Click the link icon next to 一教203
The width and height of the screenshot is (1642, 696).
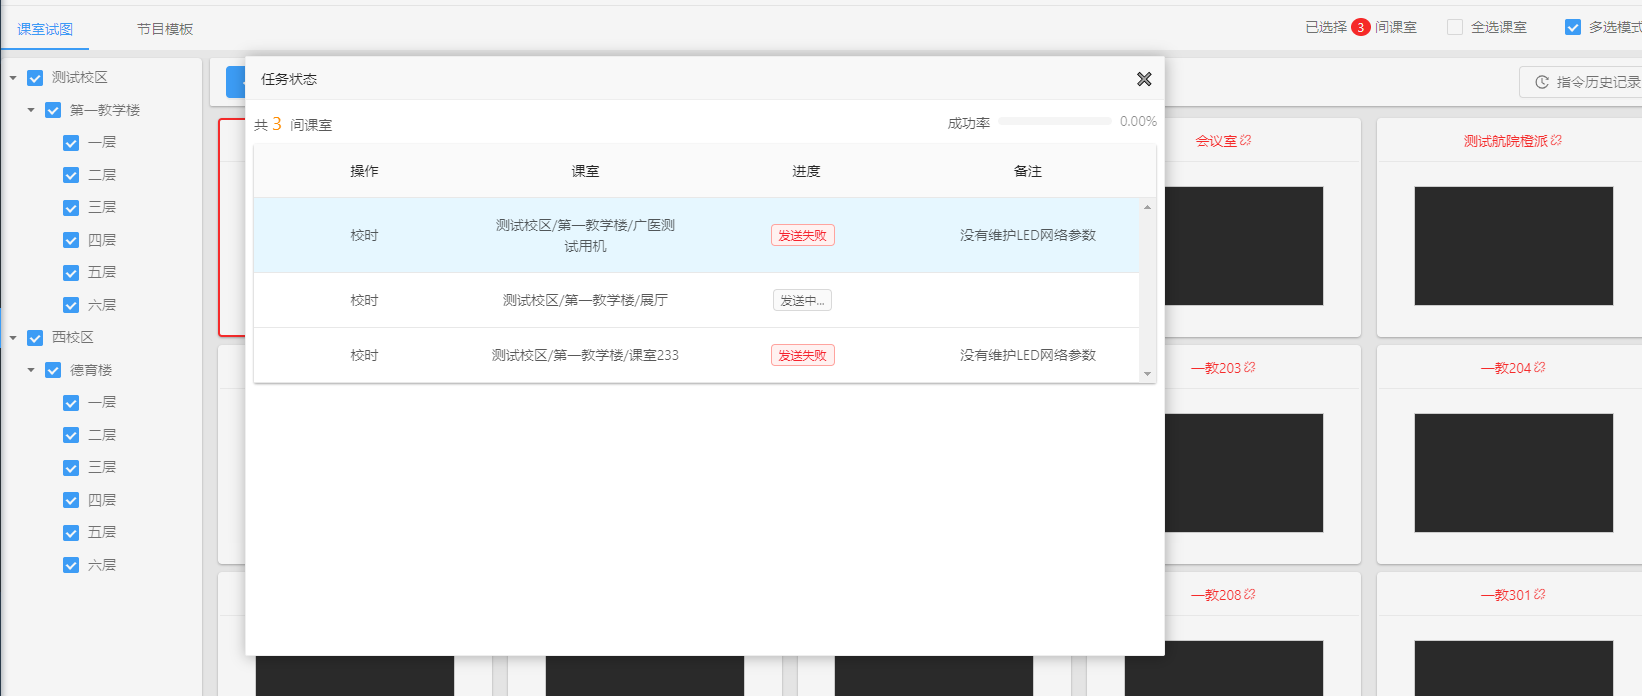point(1250,368)
